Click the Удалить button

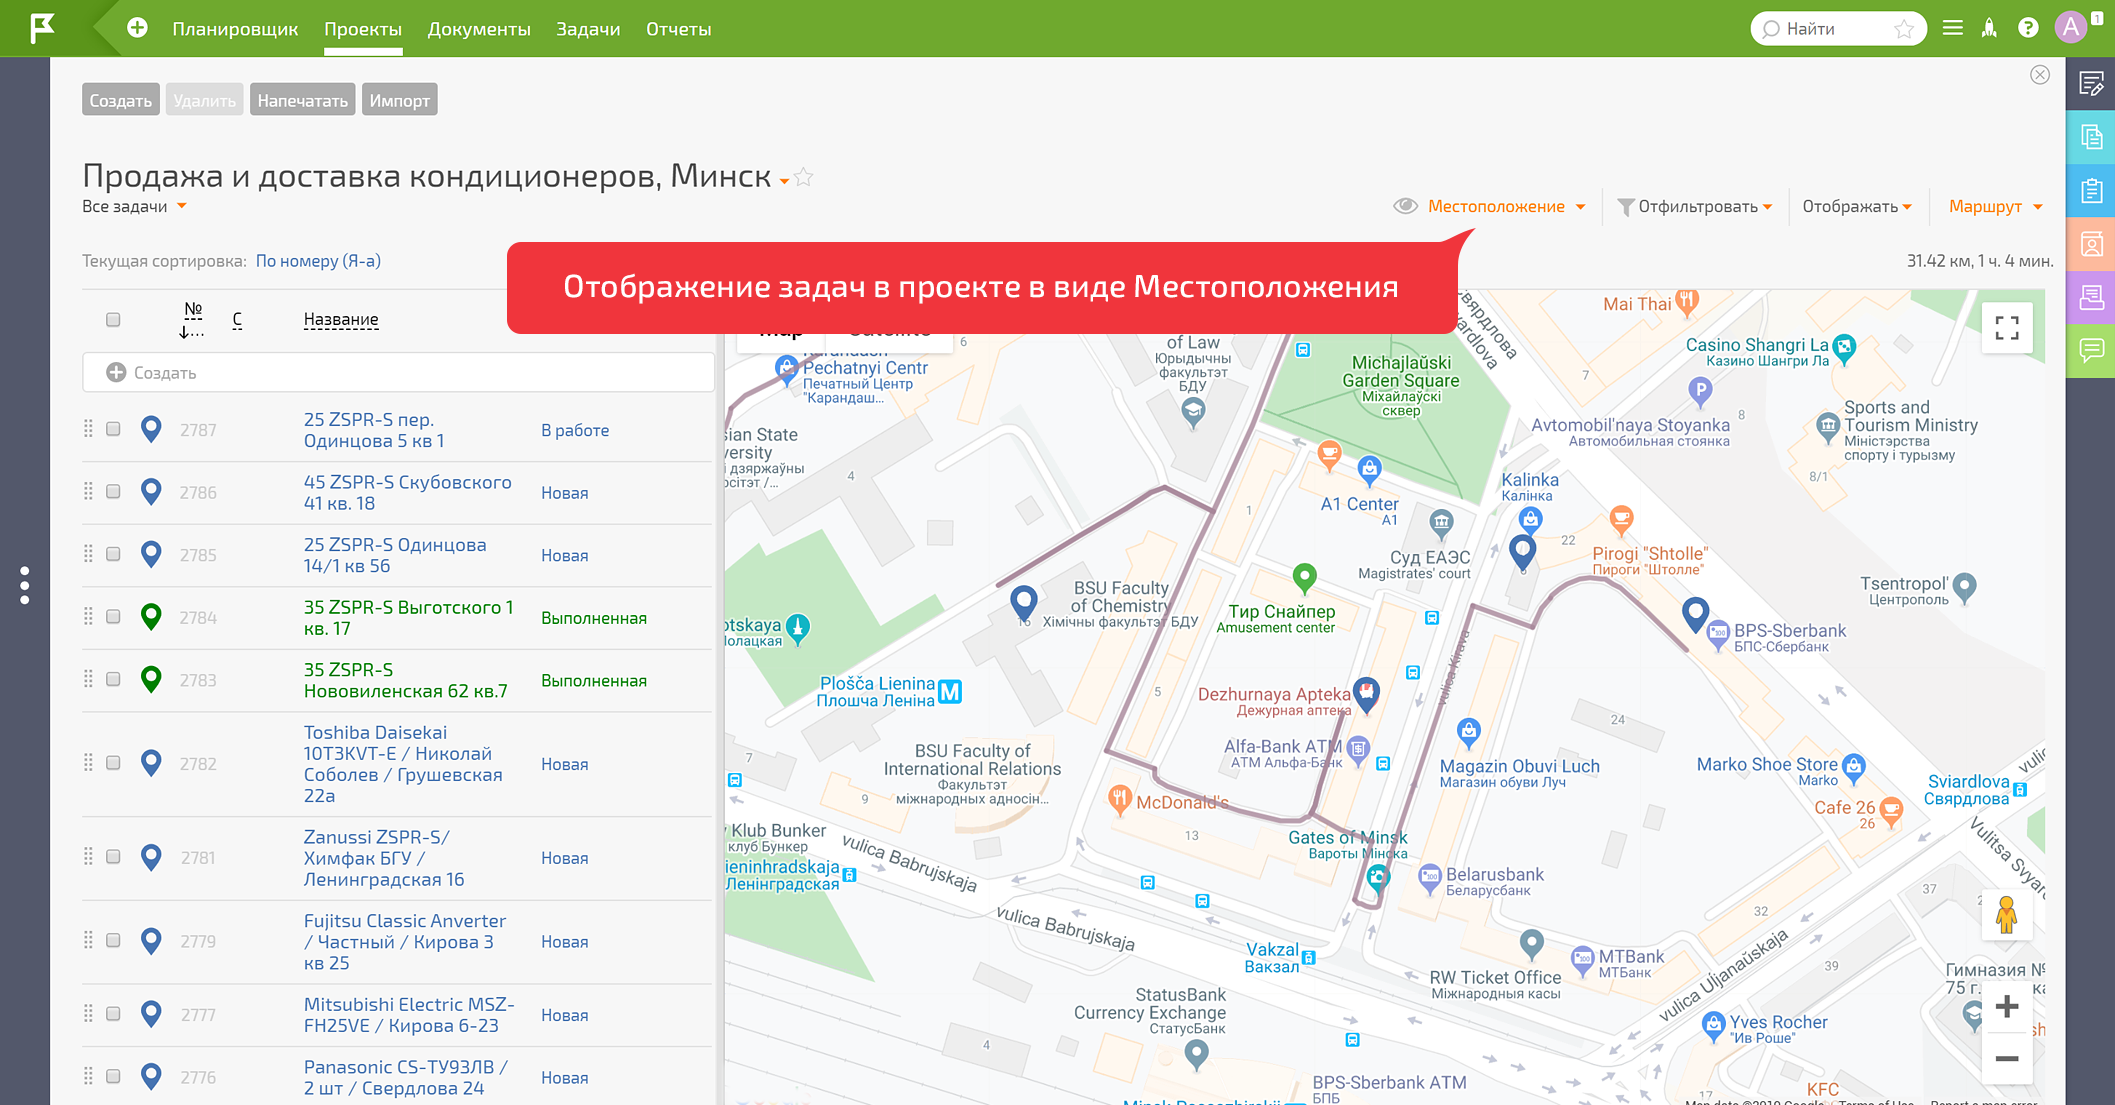pos(204,100)
